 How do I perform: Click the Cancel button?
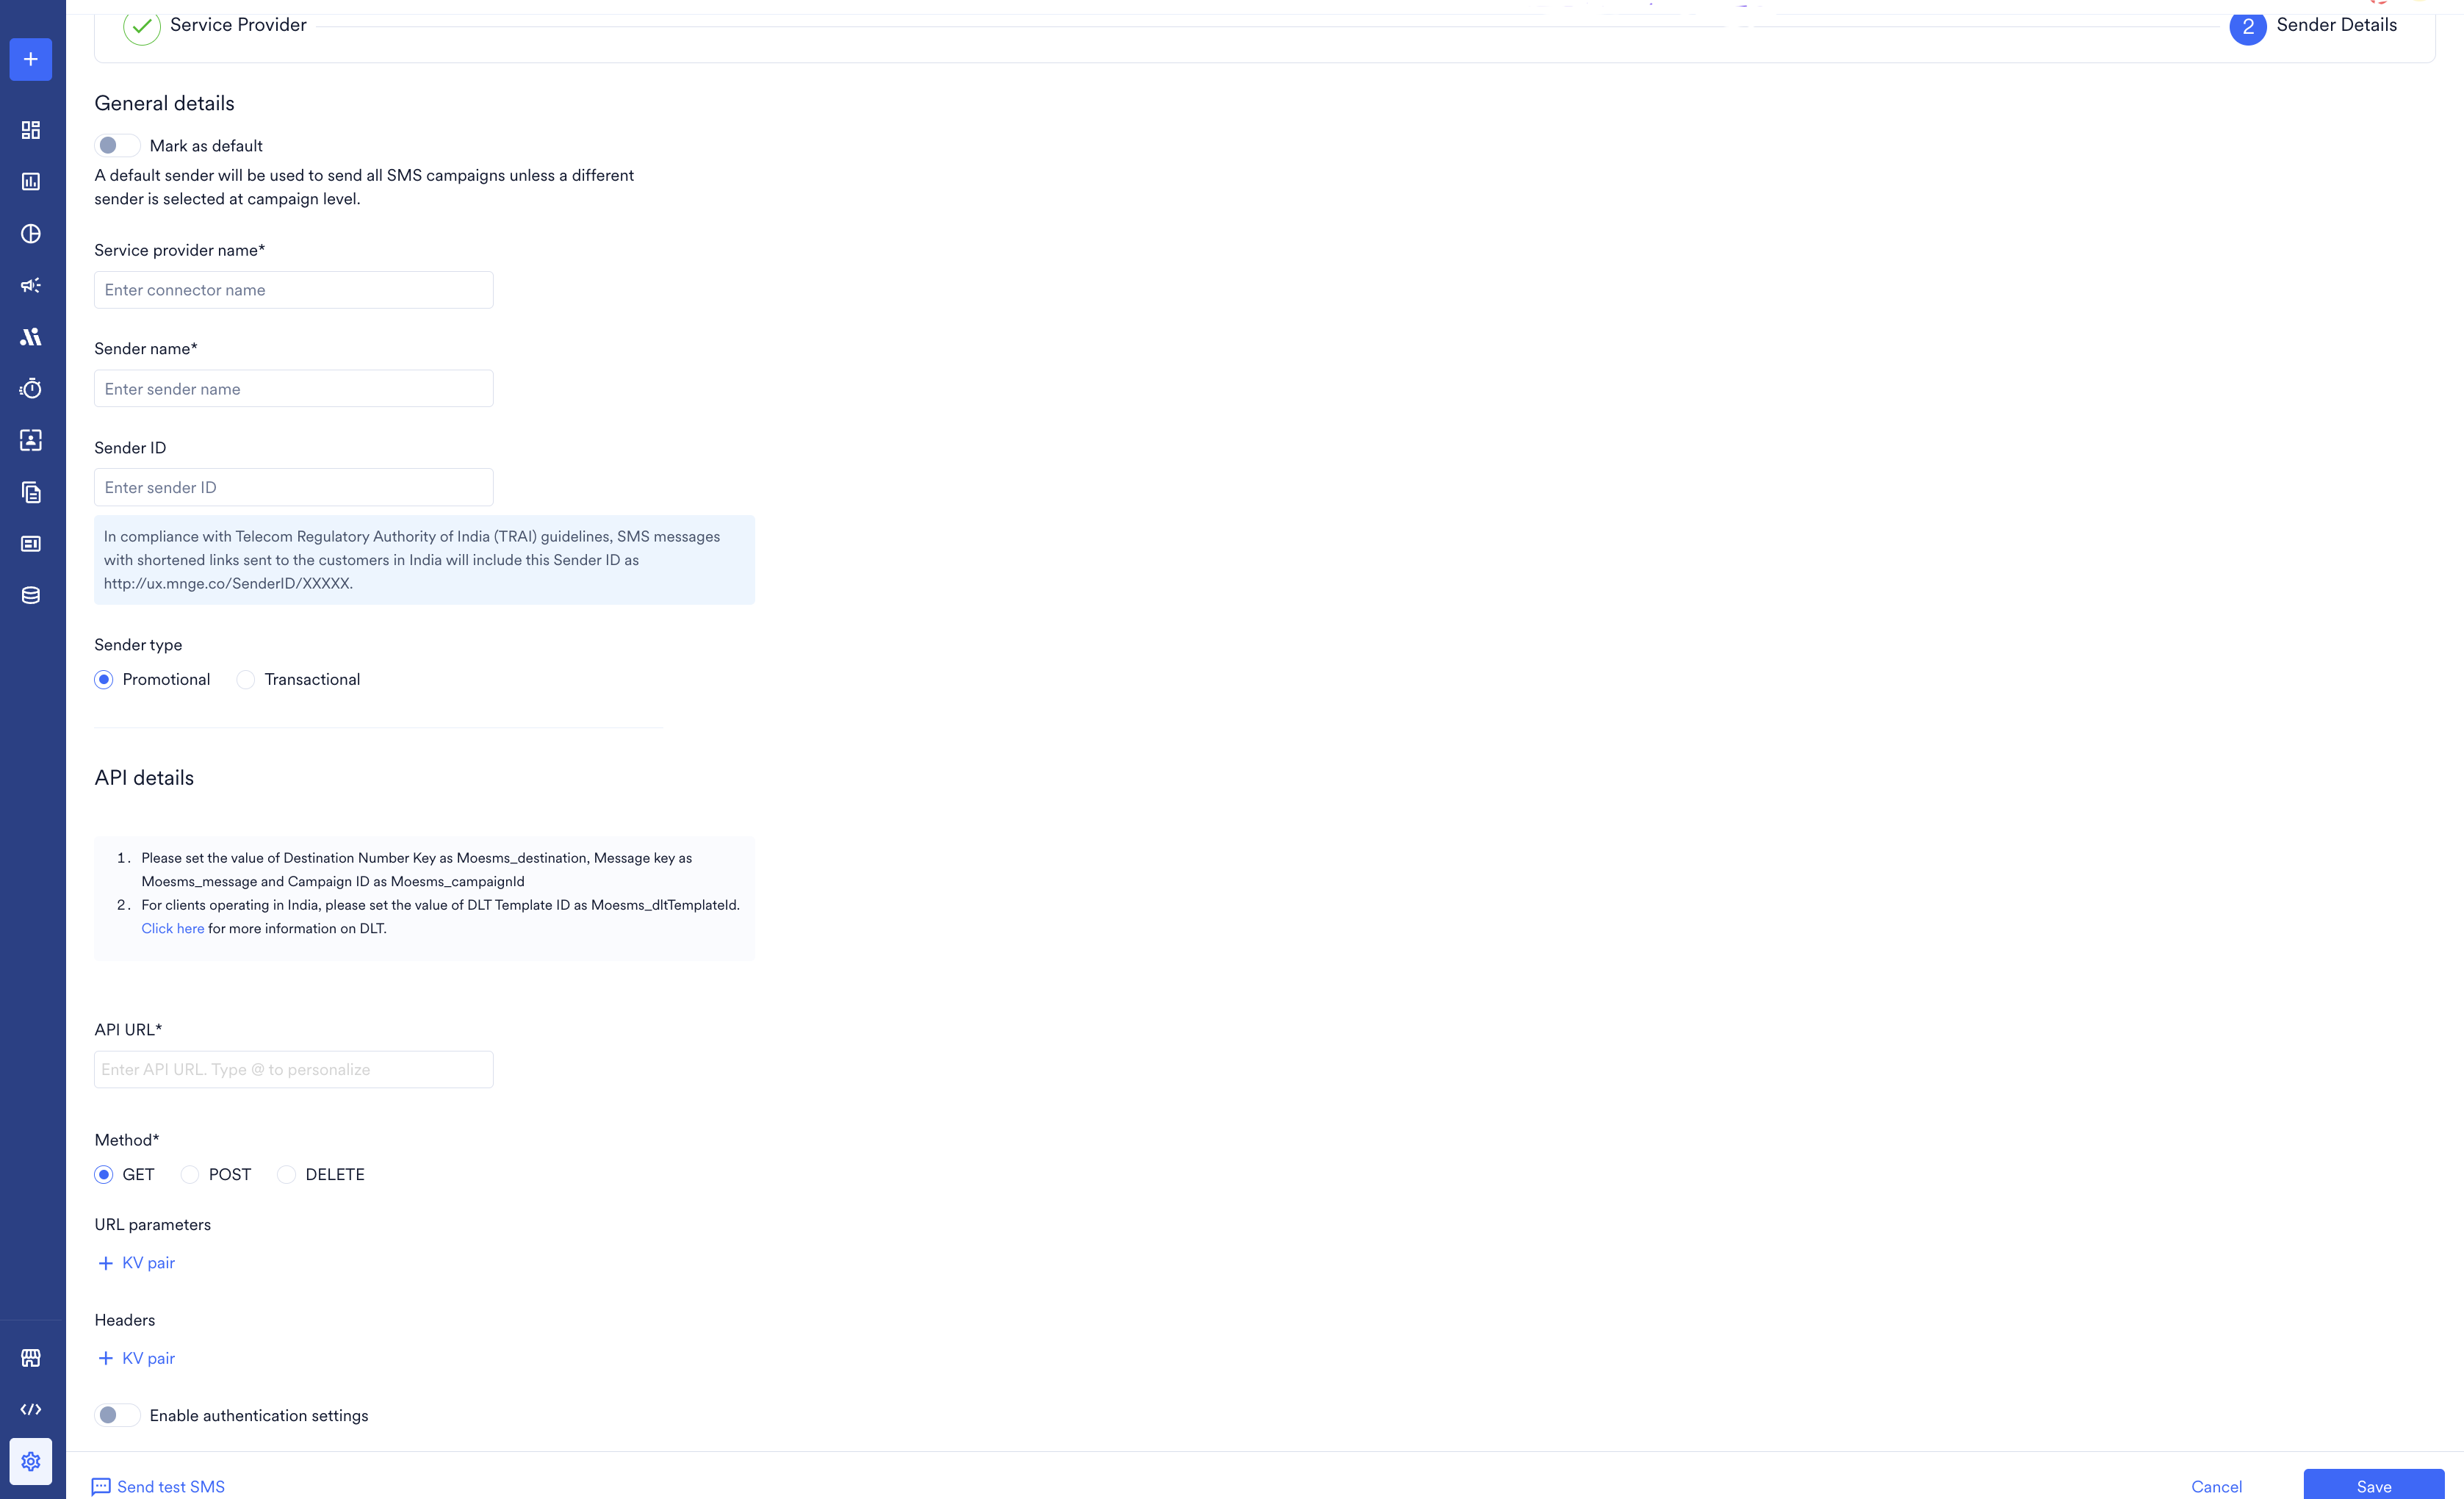click(x=2216, y=1487)
